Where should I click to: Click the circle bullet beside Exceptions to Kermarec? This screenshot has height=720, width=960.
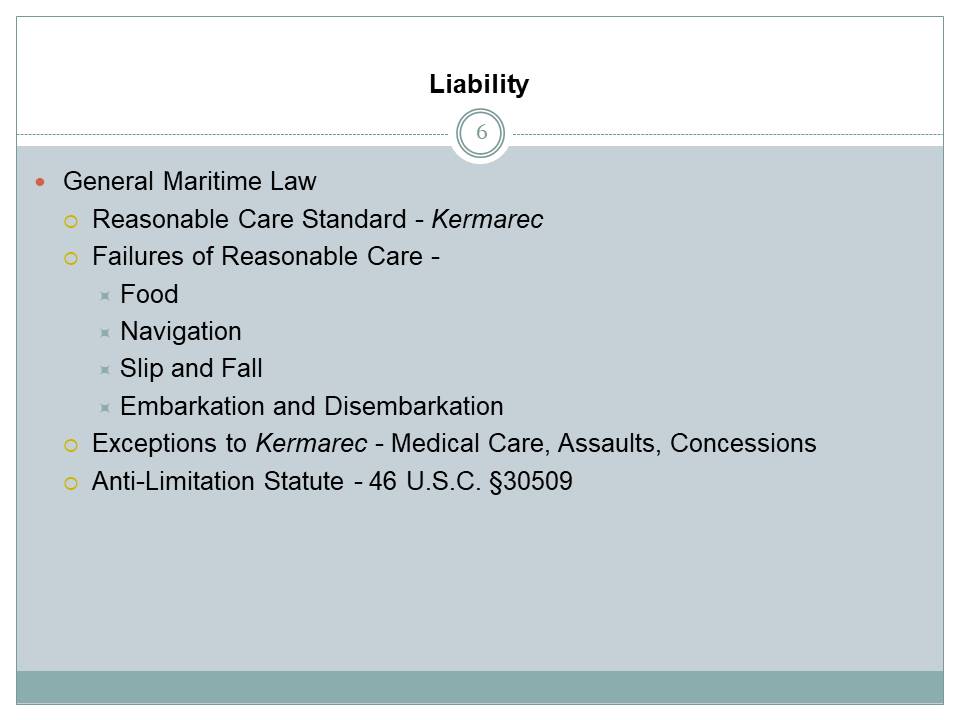[x=70, y=445]
